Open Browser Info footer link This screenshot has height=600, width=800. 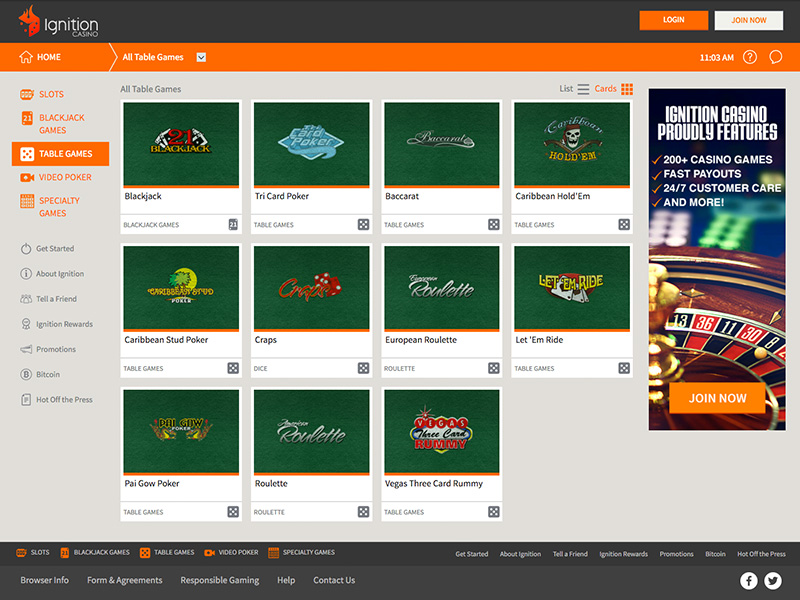[44, 580]
